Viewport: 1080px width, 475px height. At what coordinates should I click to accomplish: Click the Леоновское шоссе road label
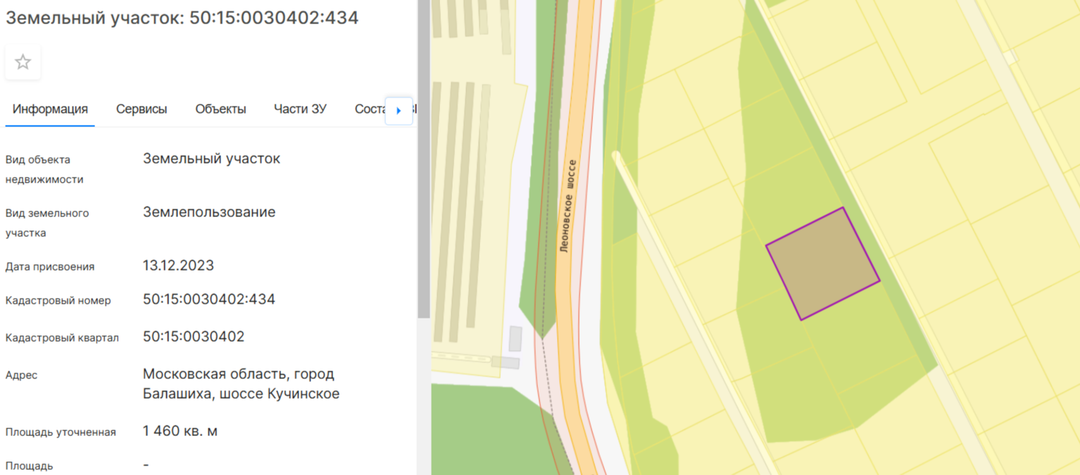click(568, 205)
